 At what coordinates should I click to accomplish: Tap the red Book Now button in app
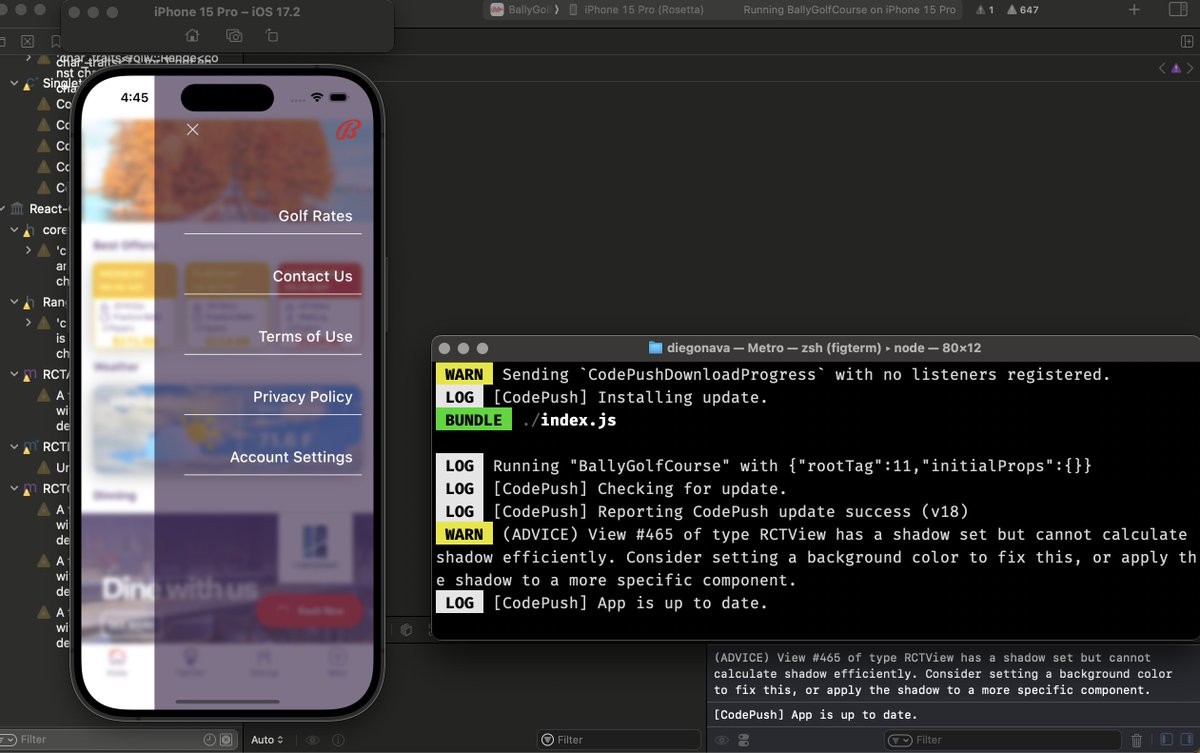pos(309,610)
